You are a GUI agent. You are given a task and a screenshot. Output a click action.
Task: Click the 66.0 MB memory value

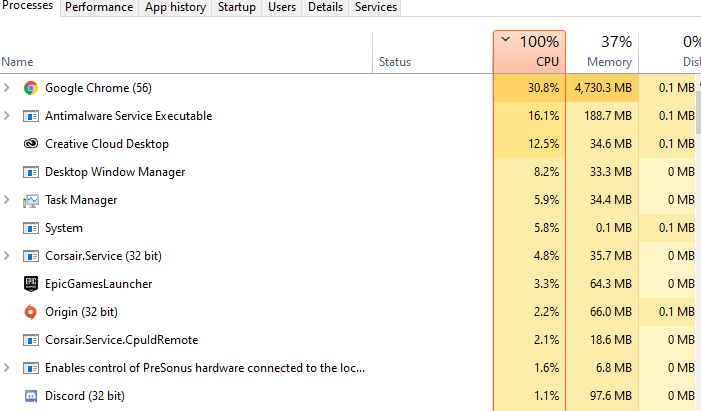[611, 312]
